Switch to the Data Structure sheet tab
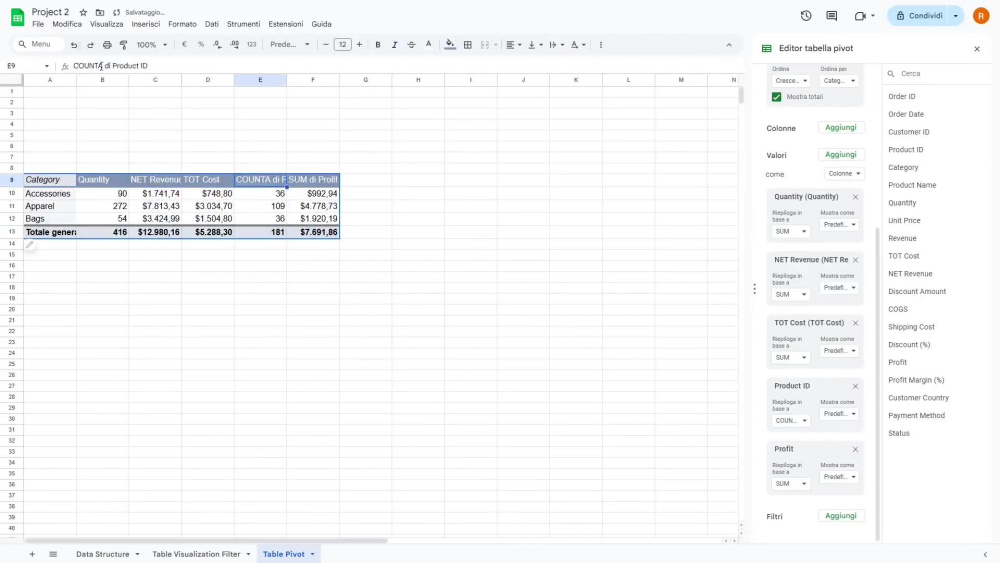Viewport: 1000px width, 563px height. [103, 554]
